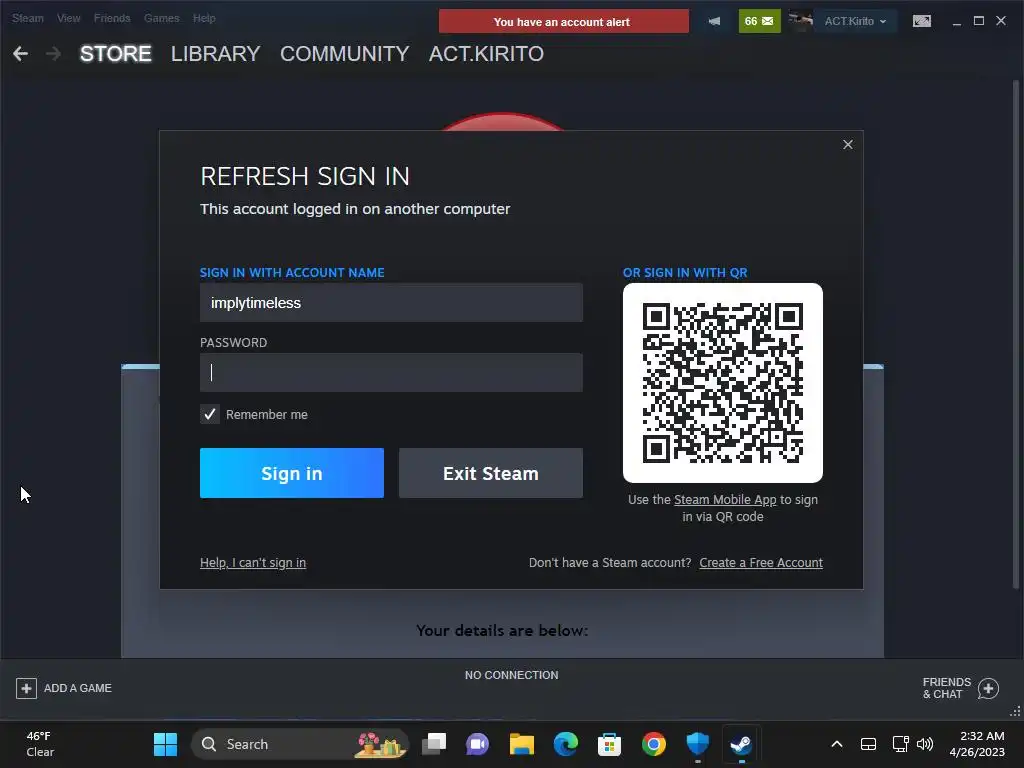Click the QR code image
Screen dimensions: 1024x768
click(x=722, y=383)
